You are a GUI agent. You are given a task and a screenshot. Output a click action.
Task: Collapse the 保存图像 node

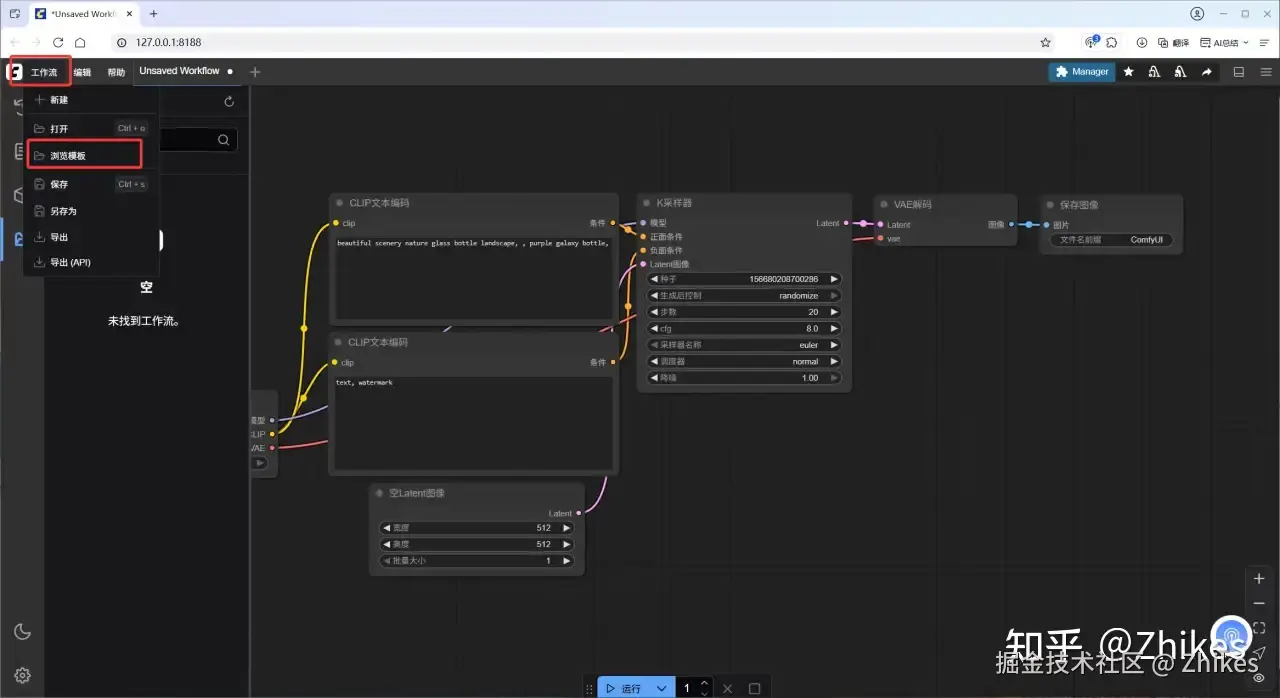click(x=1050, y=204)
